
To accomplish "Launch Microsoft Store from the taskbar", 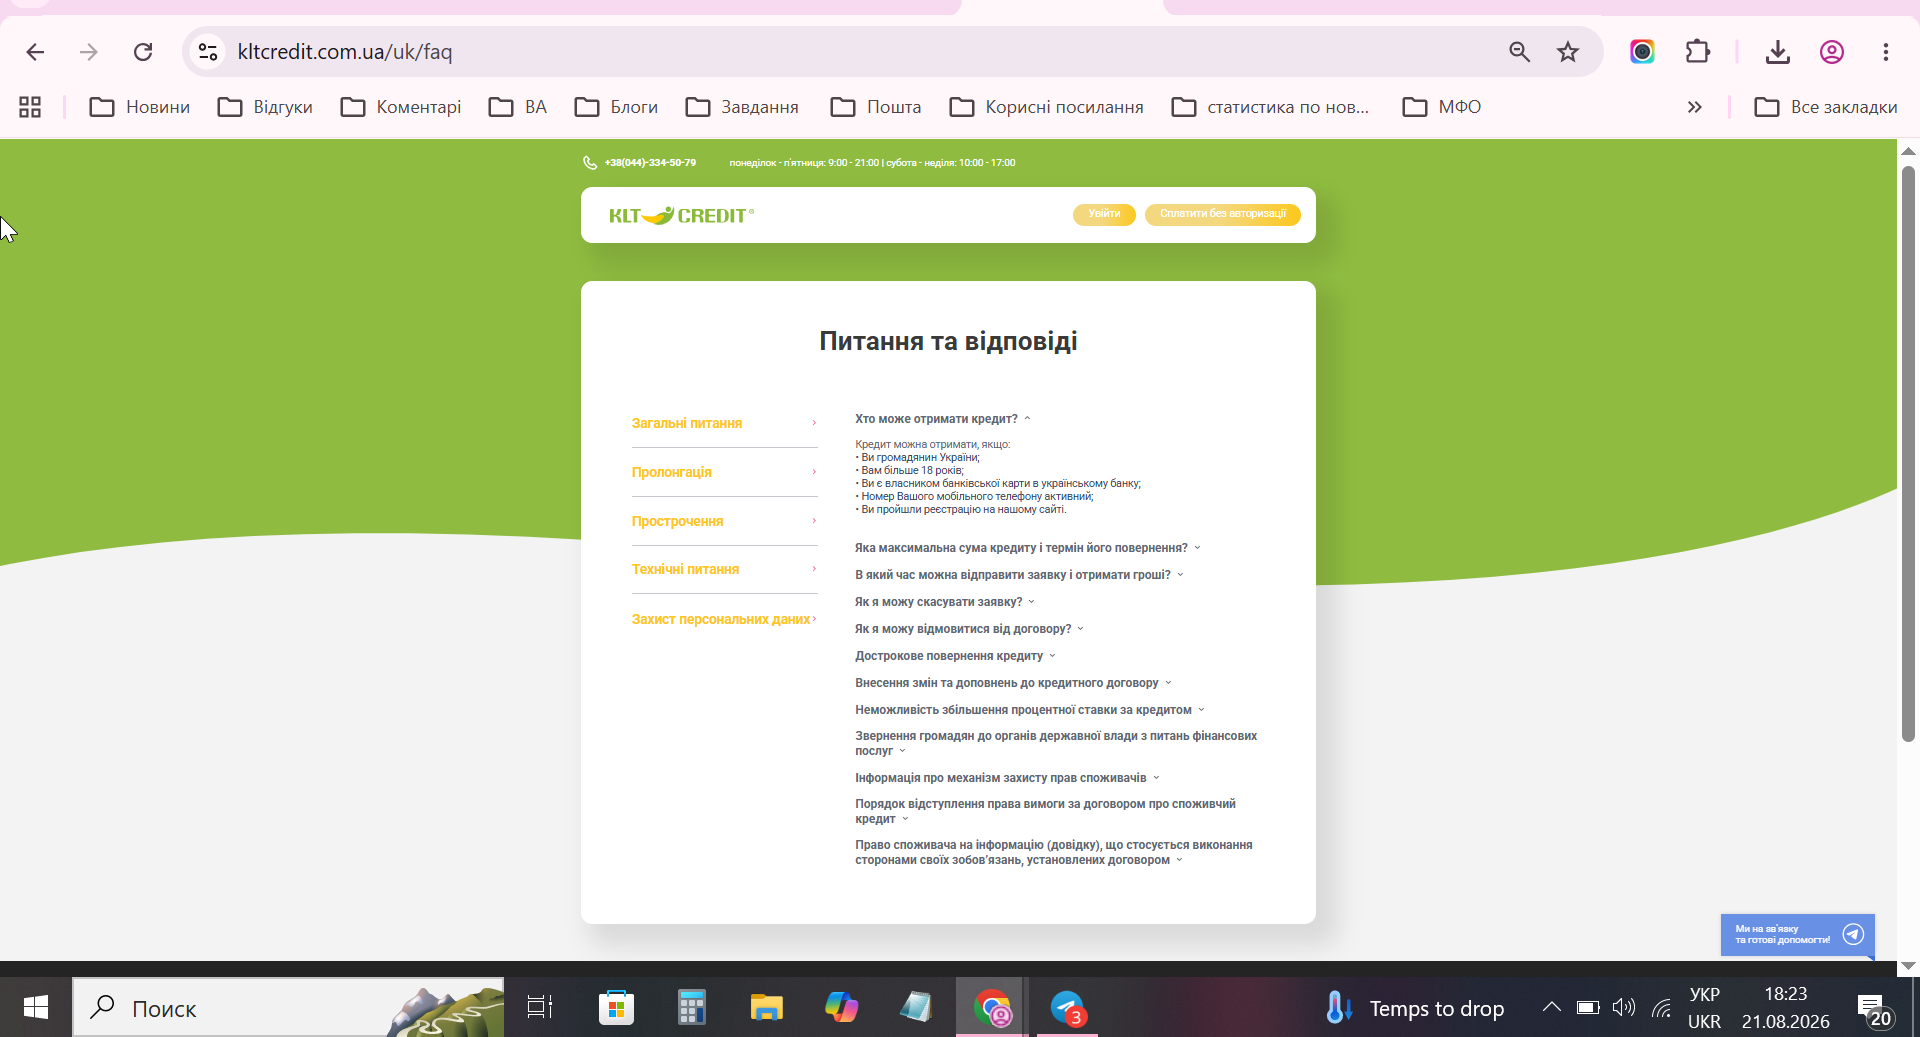I will click(x=616, y=1008).
